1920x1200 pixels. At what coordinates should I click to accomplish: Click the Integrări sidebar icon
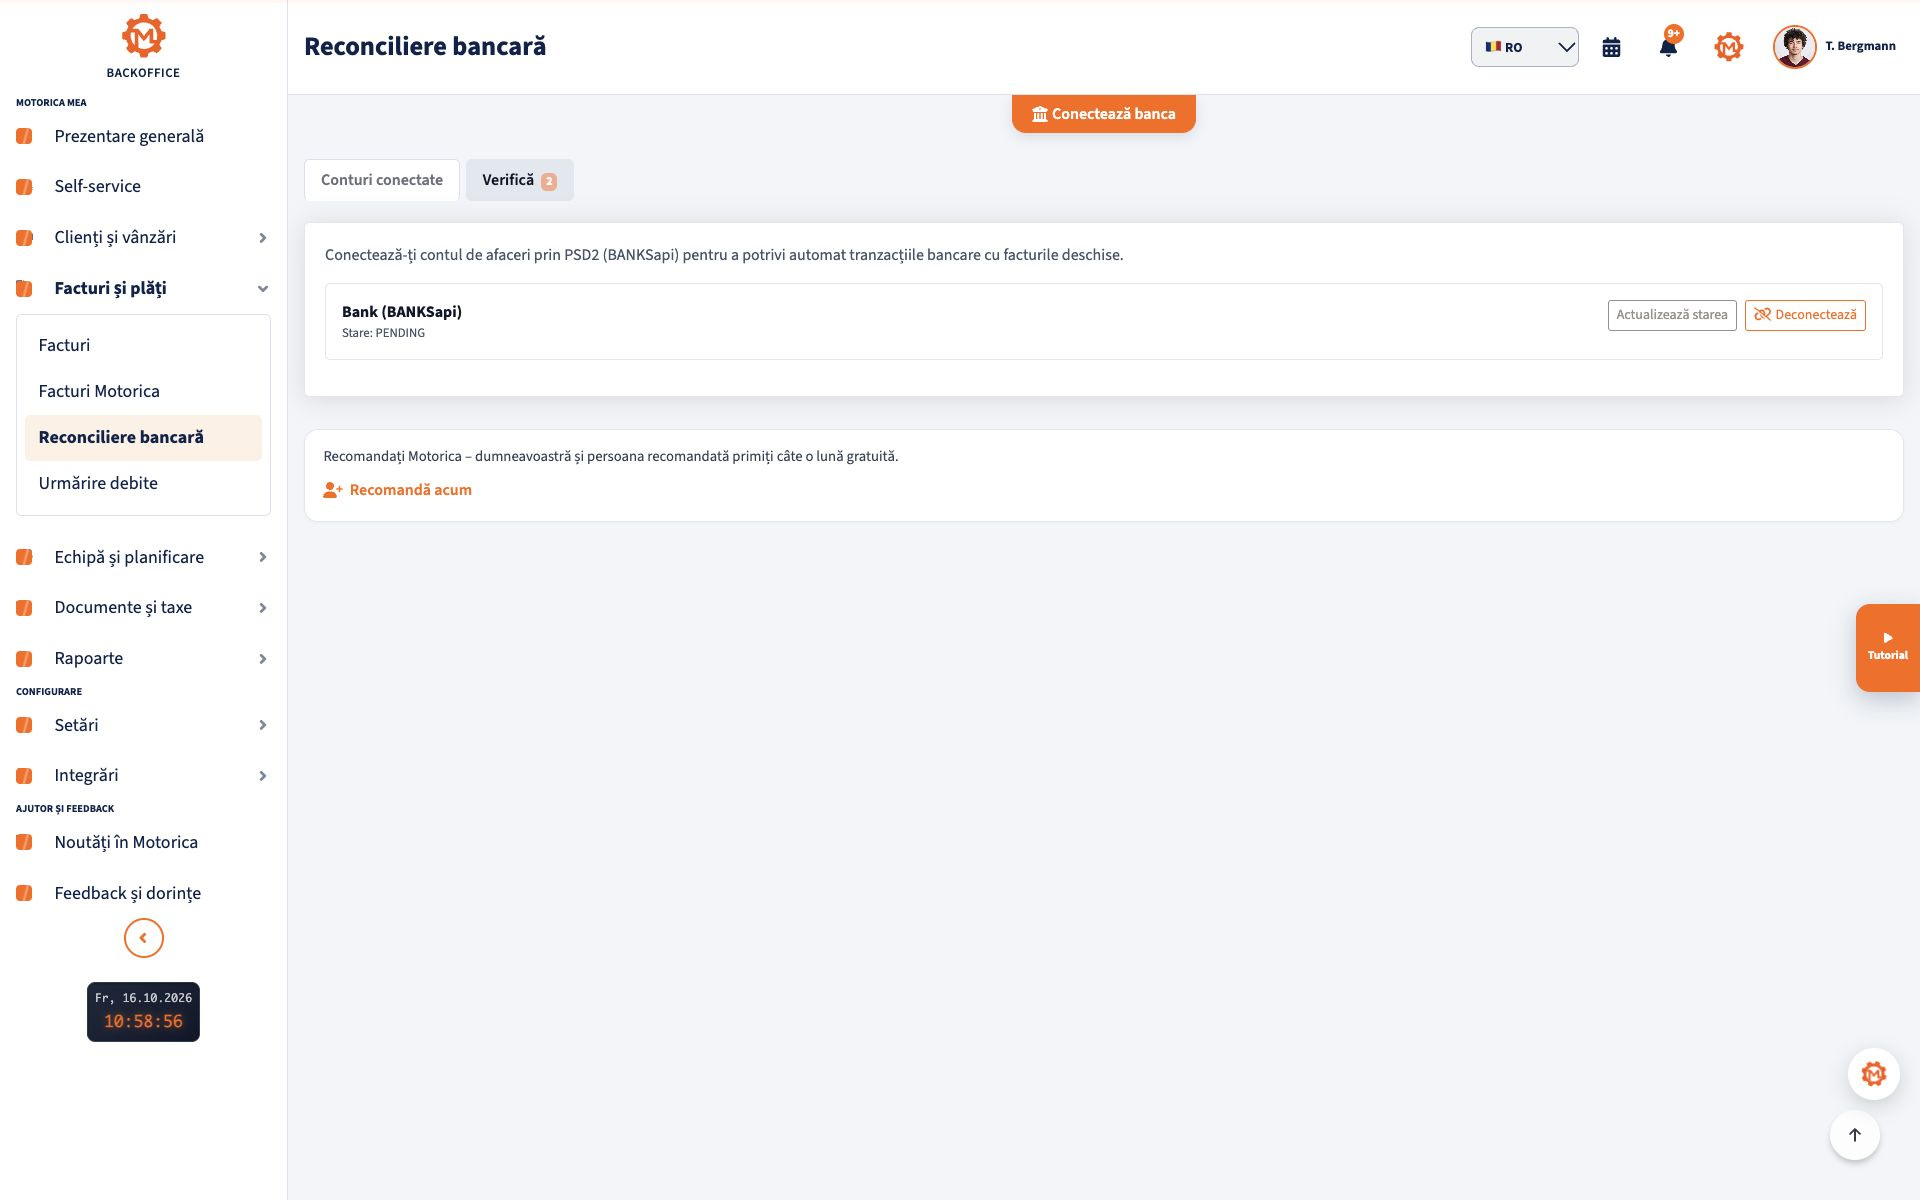point(24,775)
